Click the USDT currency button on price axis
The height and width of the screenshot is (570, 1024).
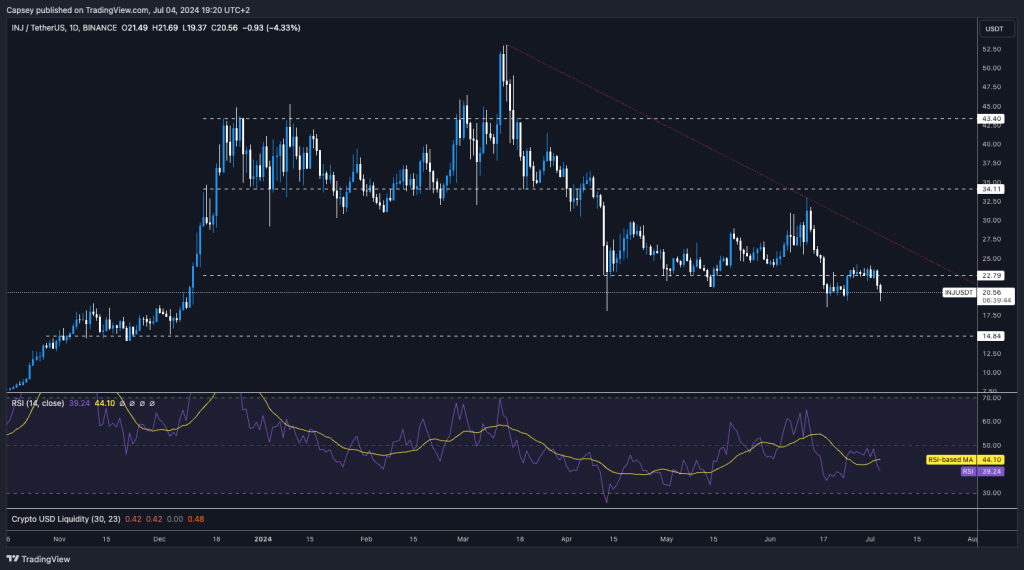(994, 29)
